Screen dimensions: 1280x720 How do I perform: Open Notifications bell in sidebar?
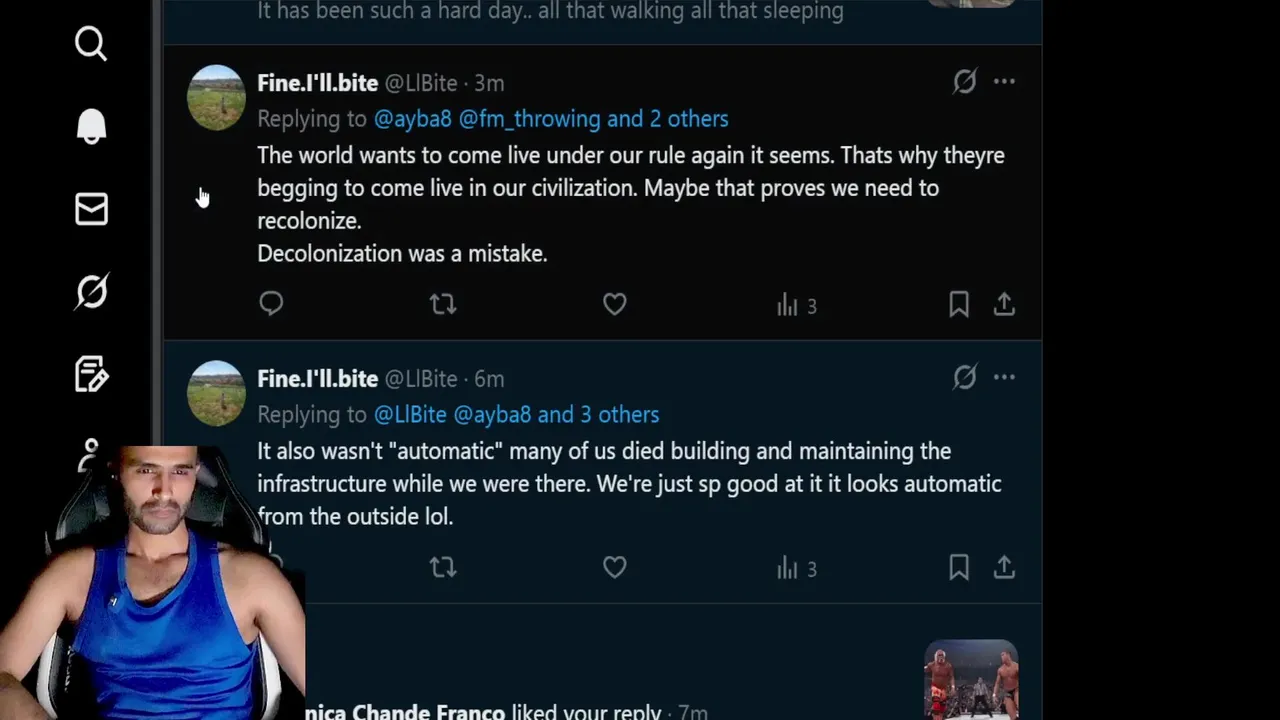(x=91, y=127)
